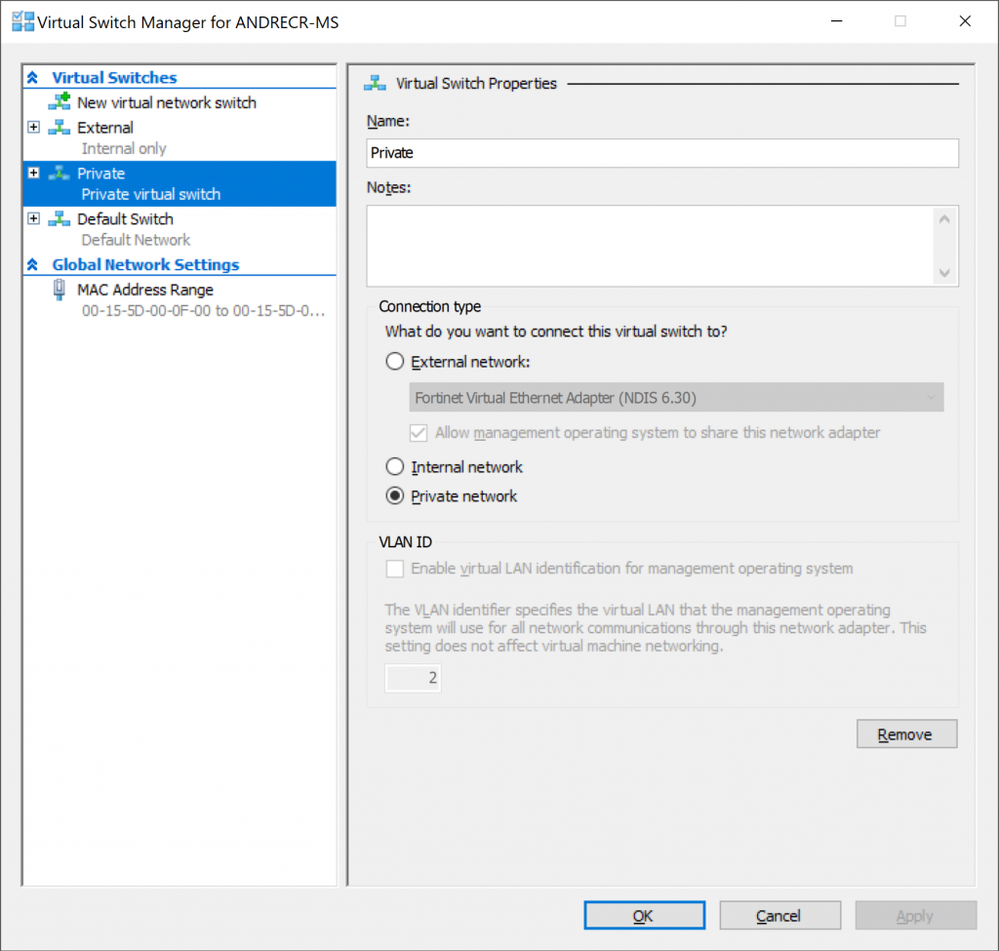The height and width of the screenshot is (951, 999).
Task: Click the Notes scrollbar down arrow
Action: (x=944, y=273)
